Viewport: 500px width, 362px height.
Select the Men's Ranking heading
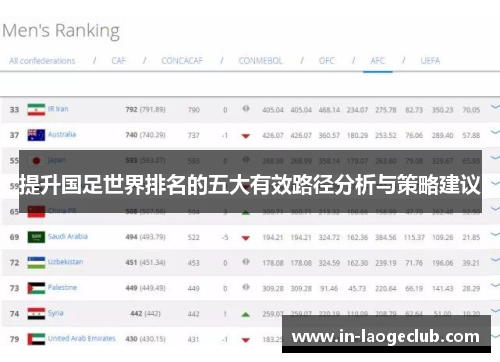point(61,31)
